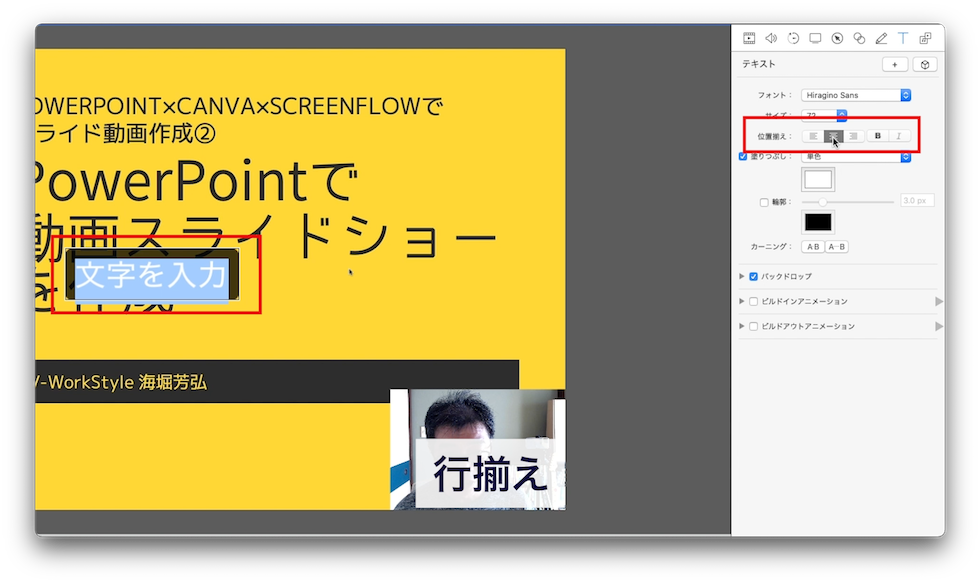Uncheck the 塗りつぶし fill checkbox

[742, 157]
